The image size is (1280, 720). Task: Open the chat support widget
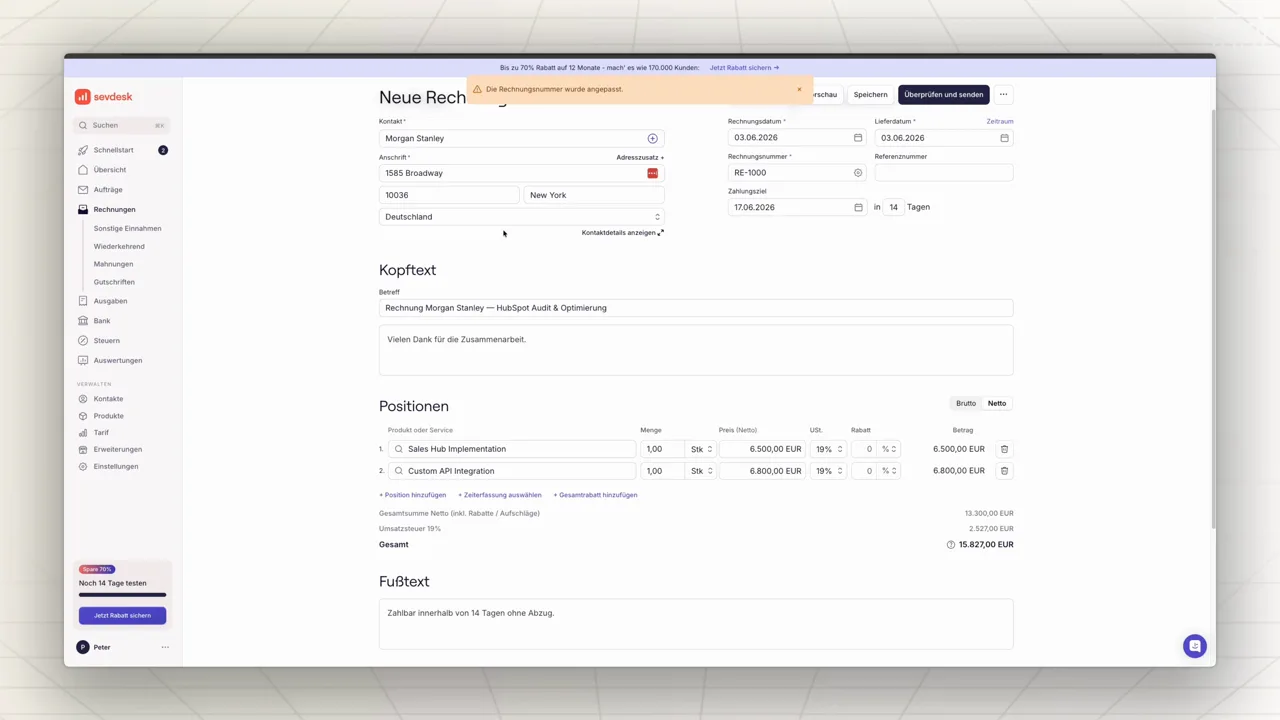[x=1194, y=646]
